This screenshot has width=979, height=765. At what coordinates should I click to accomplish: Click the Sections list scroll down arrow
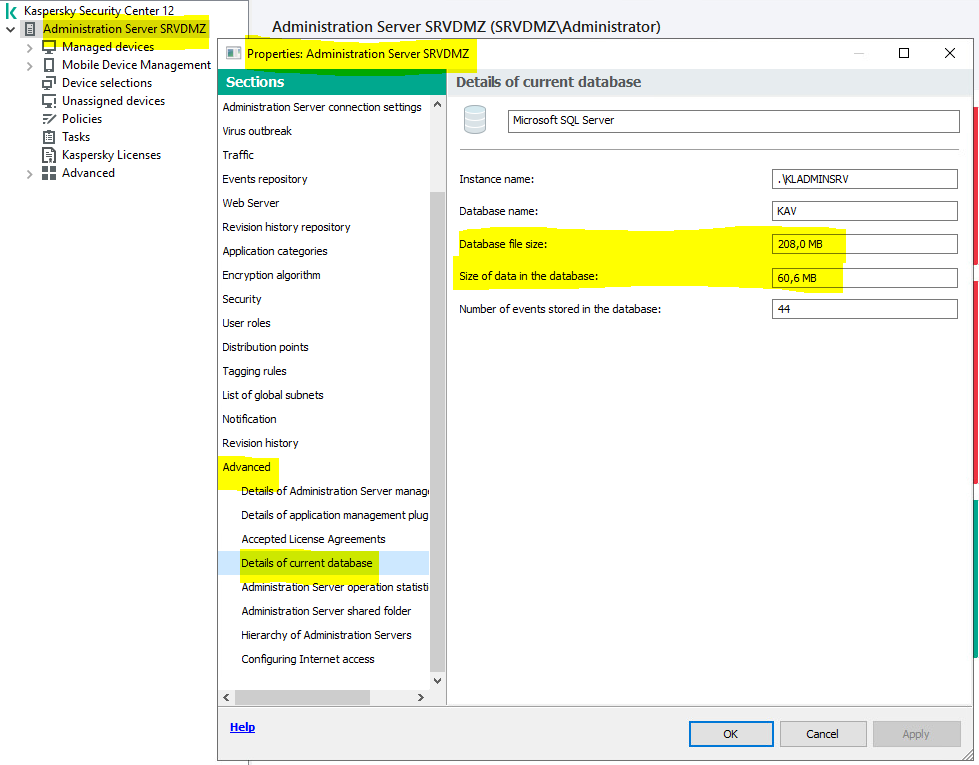(x=437, y=681)
